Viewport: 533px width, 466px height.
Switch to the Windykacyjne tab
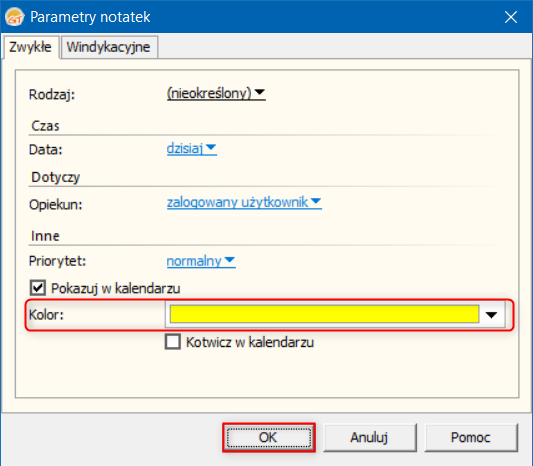108,47
